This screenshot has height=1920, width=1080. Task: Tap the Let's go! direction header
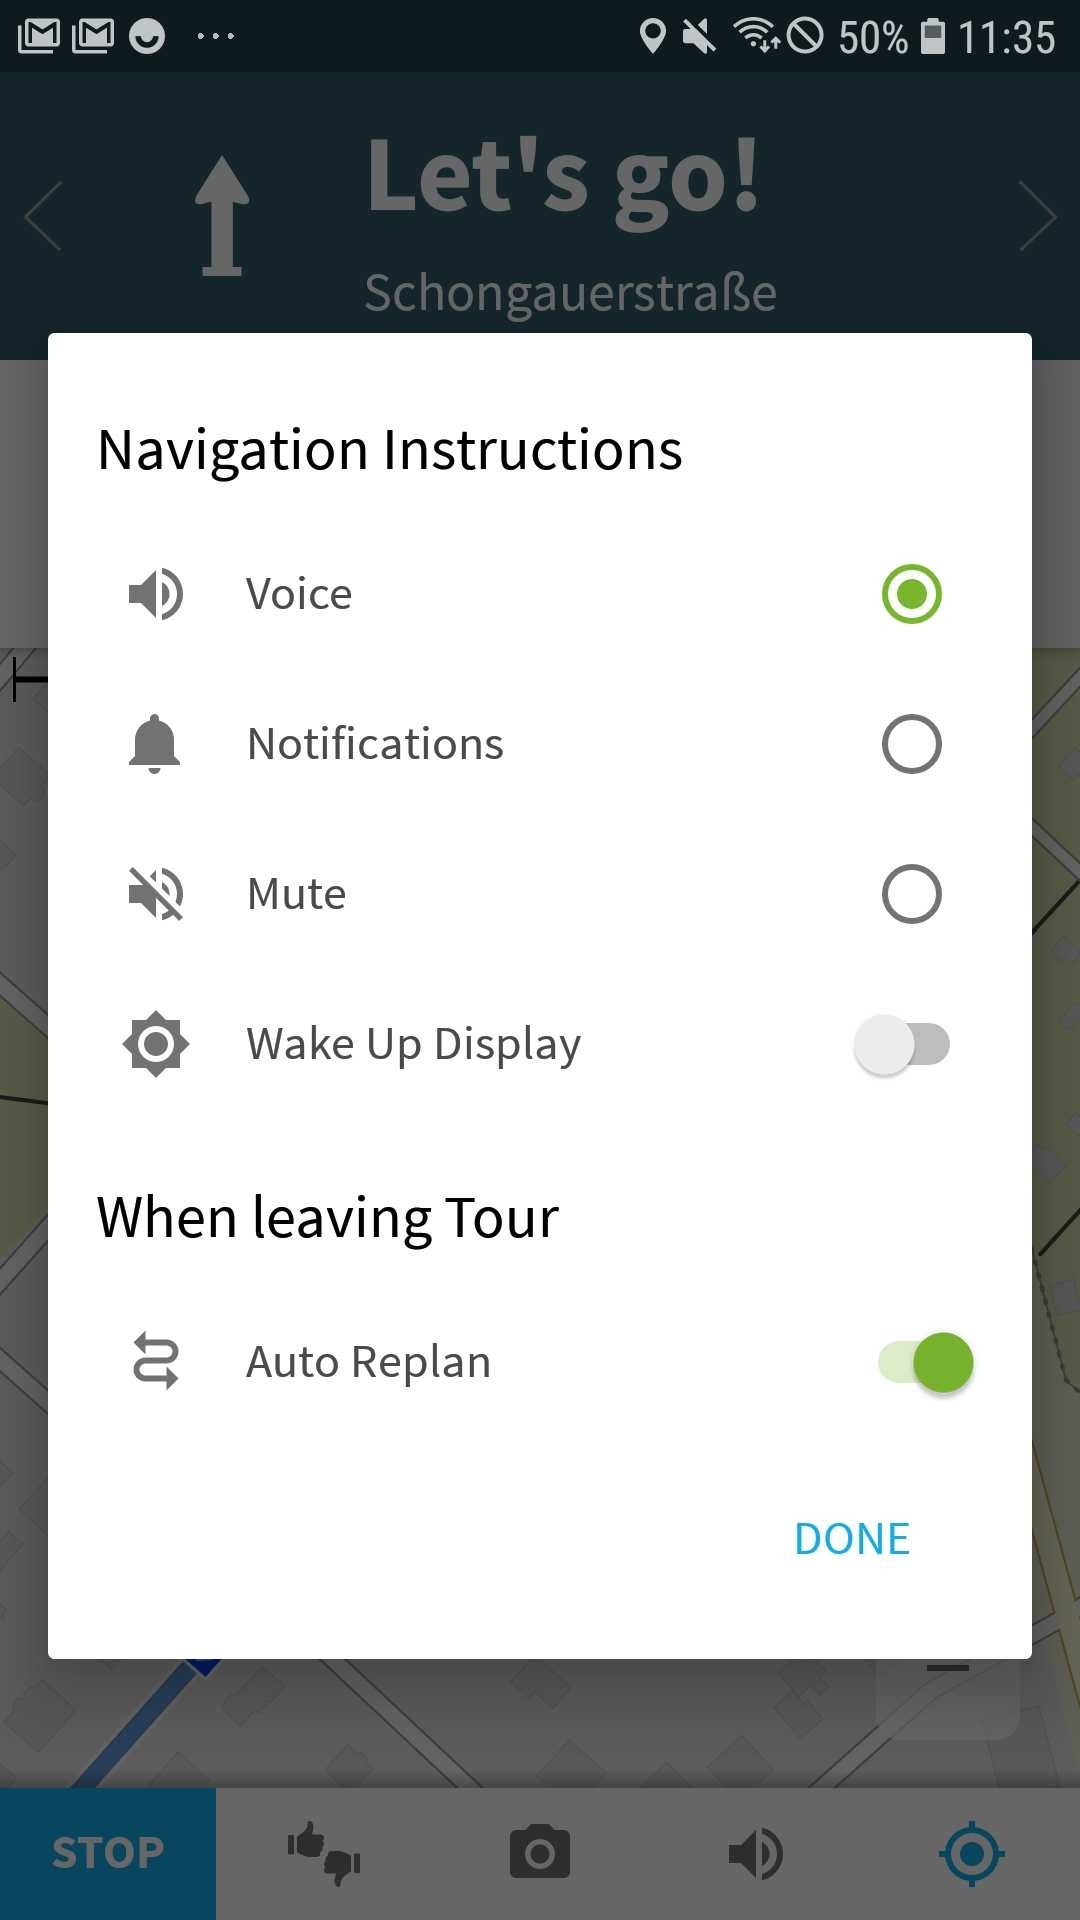pos(563,176)
